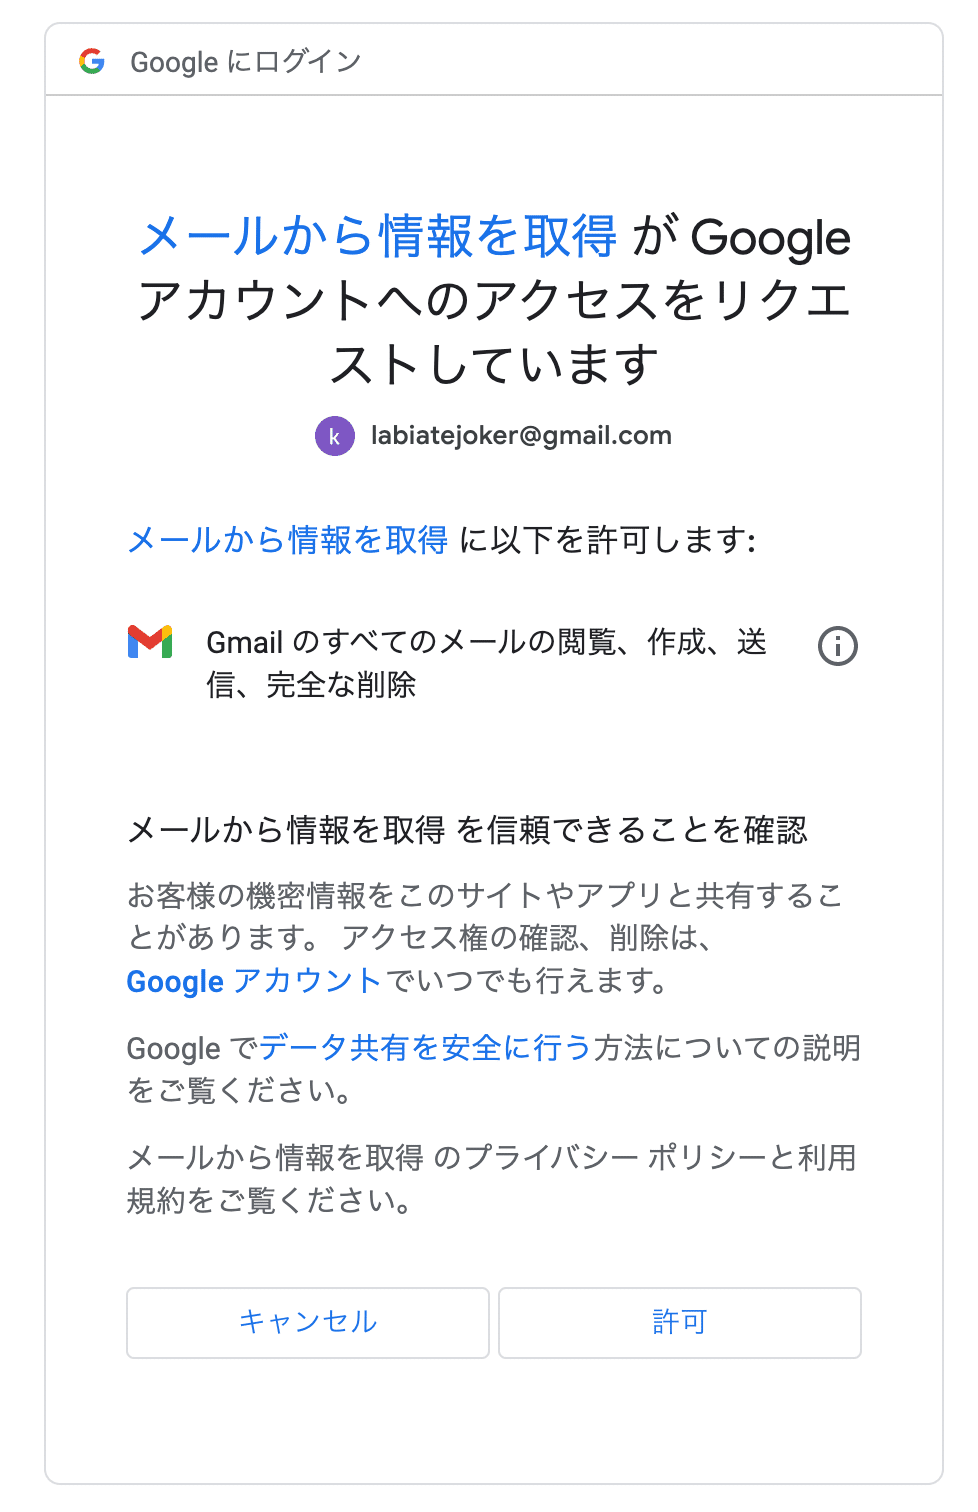Click the 許可 button to allow access

pos(680,1322)
